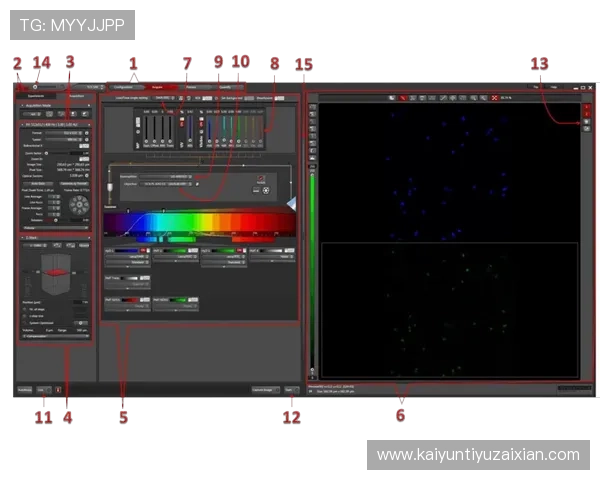
Task: Click the top red icon on viewer's right edge
Action: click(587, 106)
